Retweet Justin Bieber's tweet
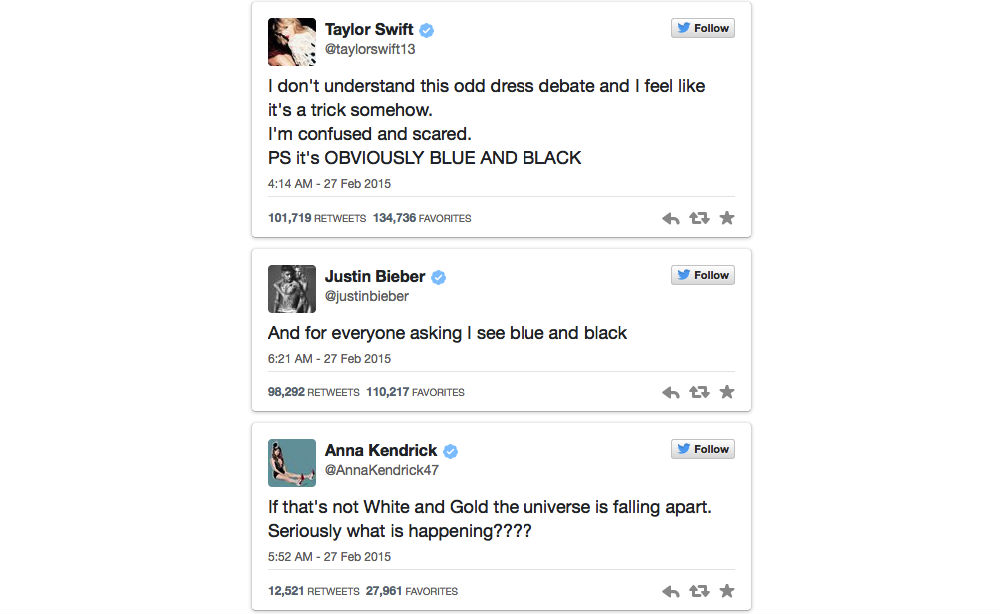The image size is (1000, 614). coord(699,392)
